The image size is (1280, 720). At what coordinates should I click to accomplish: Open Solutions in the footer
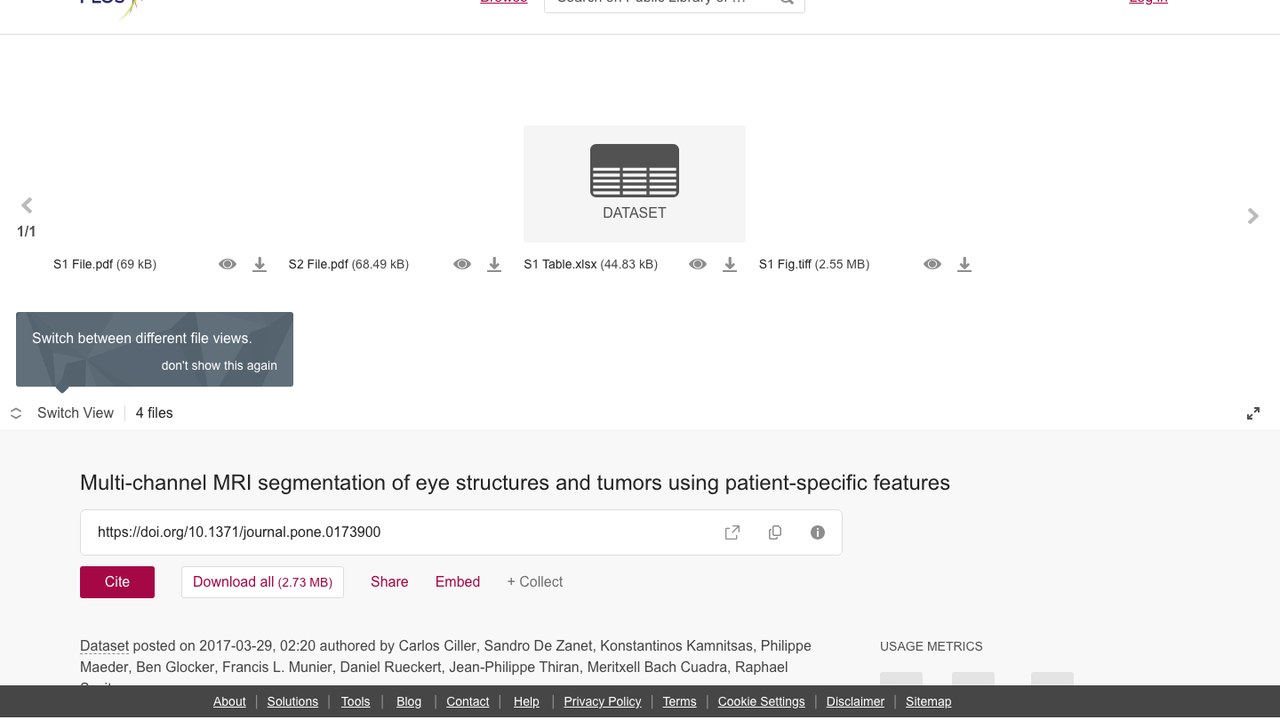[x=292, y=702]
